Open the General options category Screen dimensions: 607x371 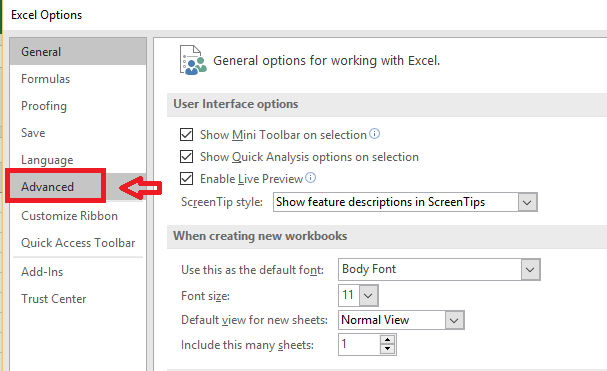click(x=78, y=52)
